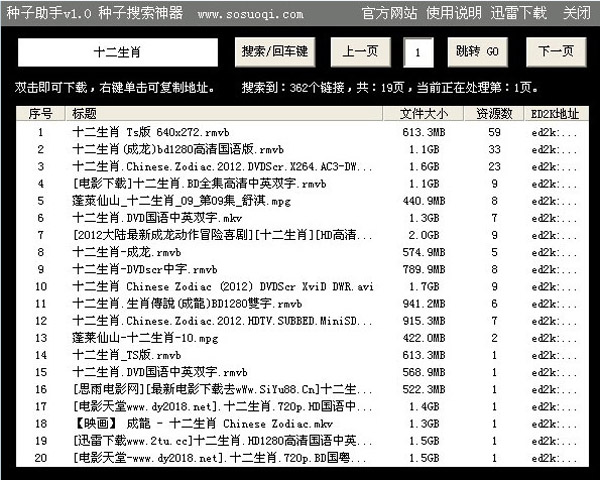
Task: Click the 迅雷下载 link
Action: tap(518, 13)
